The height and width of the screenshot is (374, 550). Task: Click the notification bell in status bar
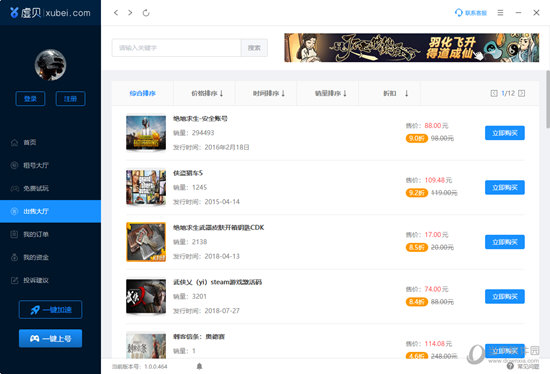pos(199,366)
